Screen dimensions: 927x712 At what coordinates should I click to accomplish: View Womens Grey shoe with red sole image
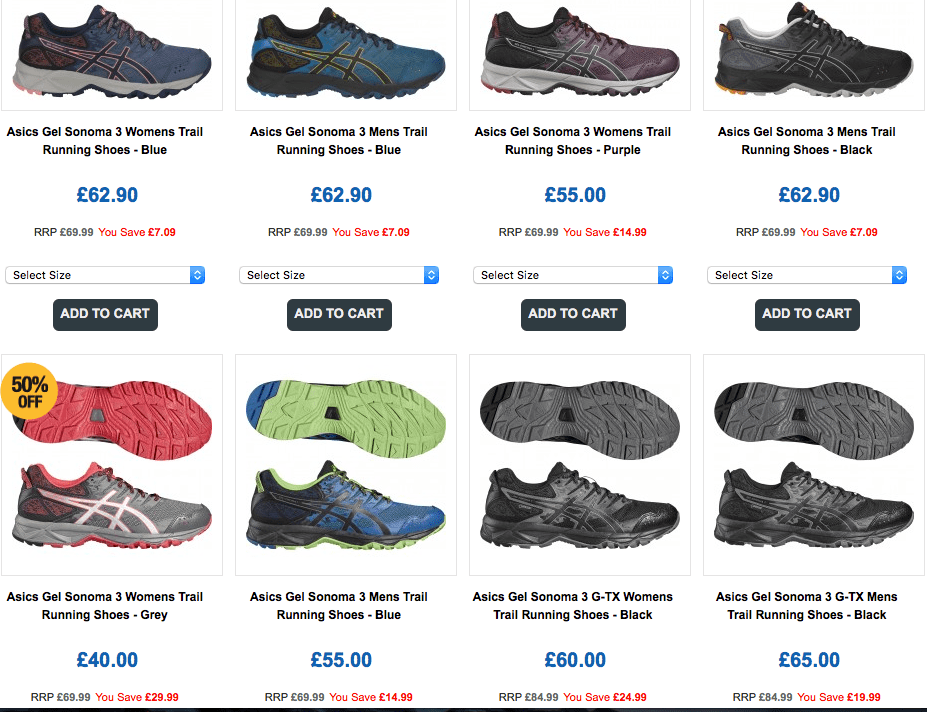coord(112,465)
